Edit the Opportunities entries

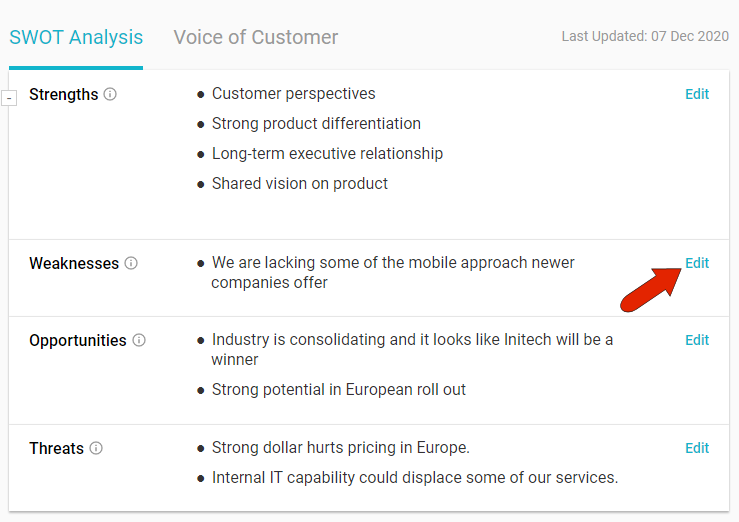point(697,340)
